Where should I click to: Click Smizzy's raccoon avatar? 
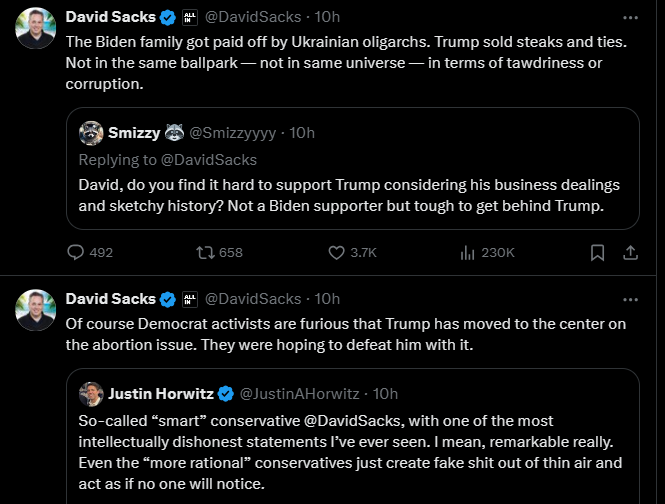point(91,133)
